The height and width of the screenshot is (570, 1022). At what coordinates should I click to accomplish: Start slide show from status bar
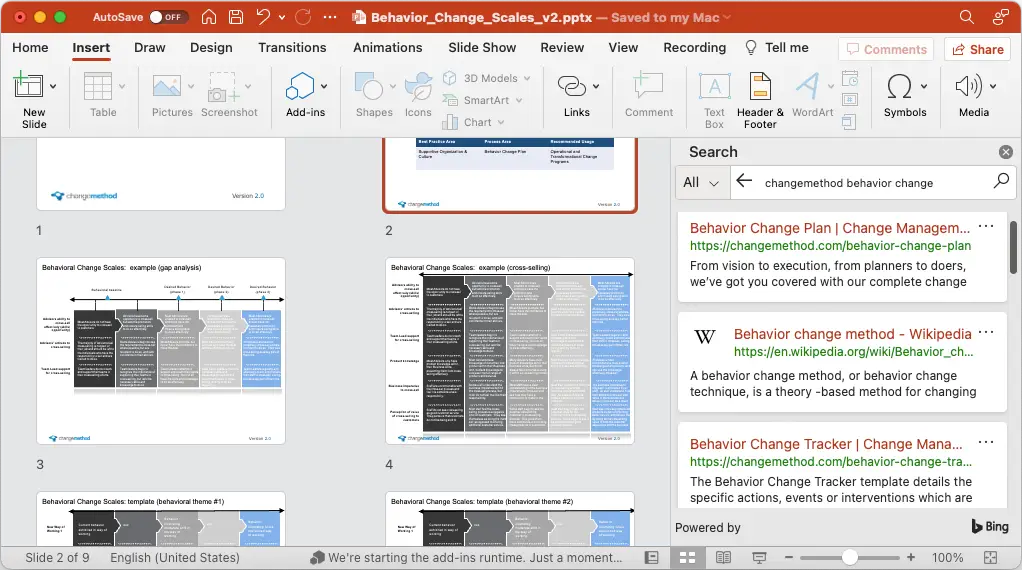pyautogui.click(x=759, y=558)
